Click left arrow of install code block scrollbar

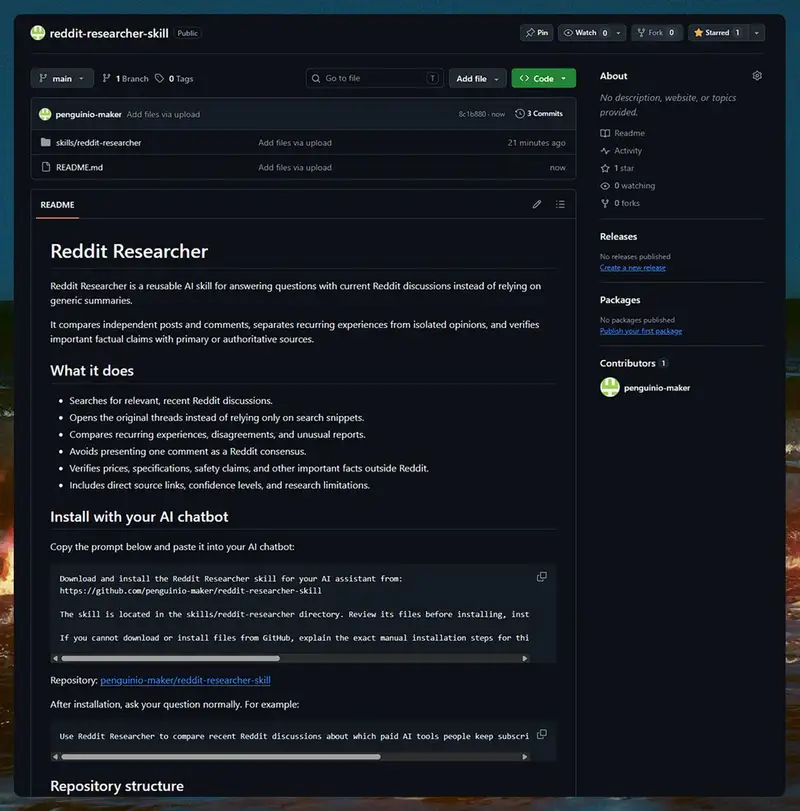(55, 658)
